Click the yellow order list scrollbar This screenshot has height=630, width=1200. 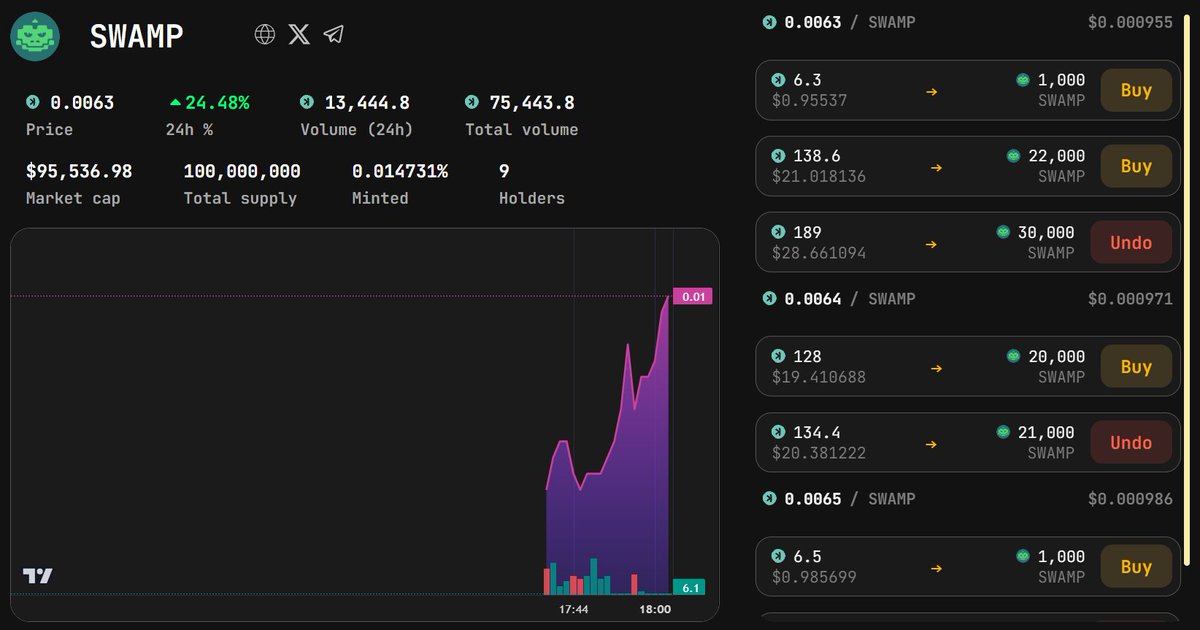pos(1188,290)
